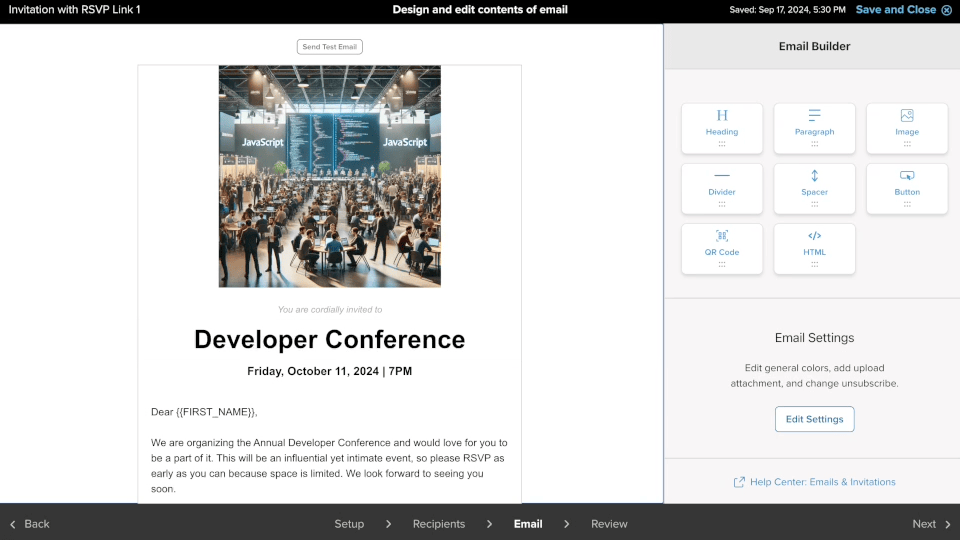Image resolution: width=960 pixels, height=540 pixels.
Task: Click the Email Builder panel header
Action: [x=814, y=47]
